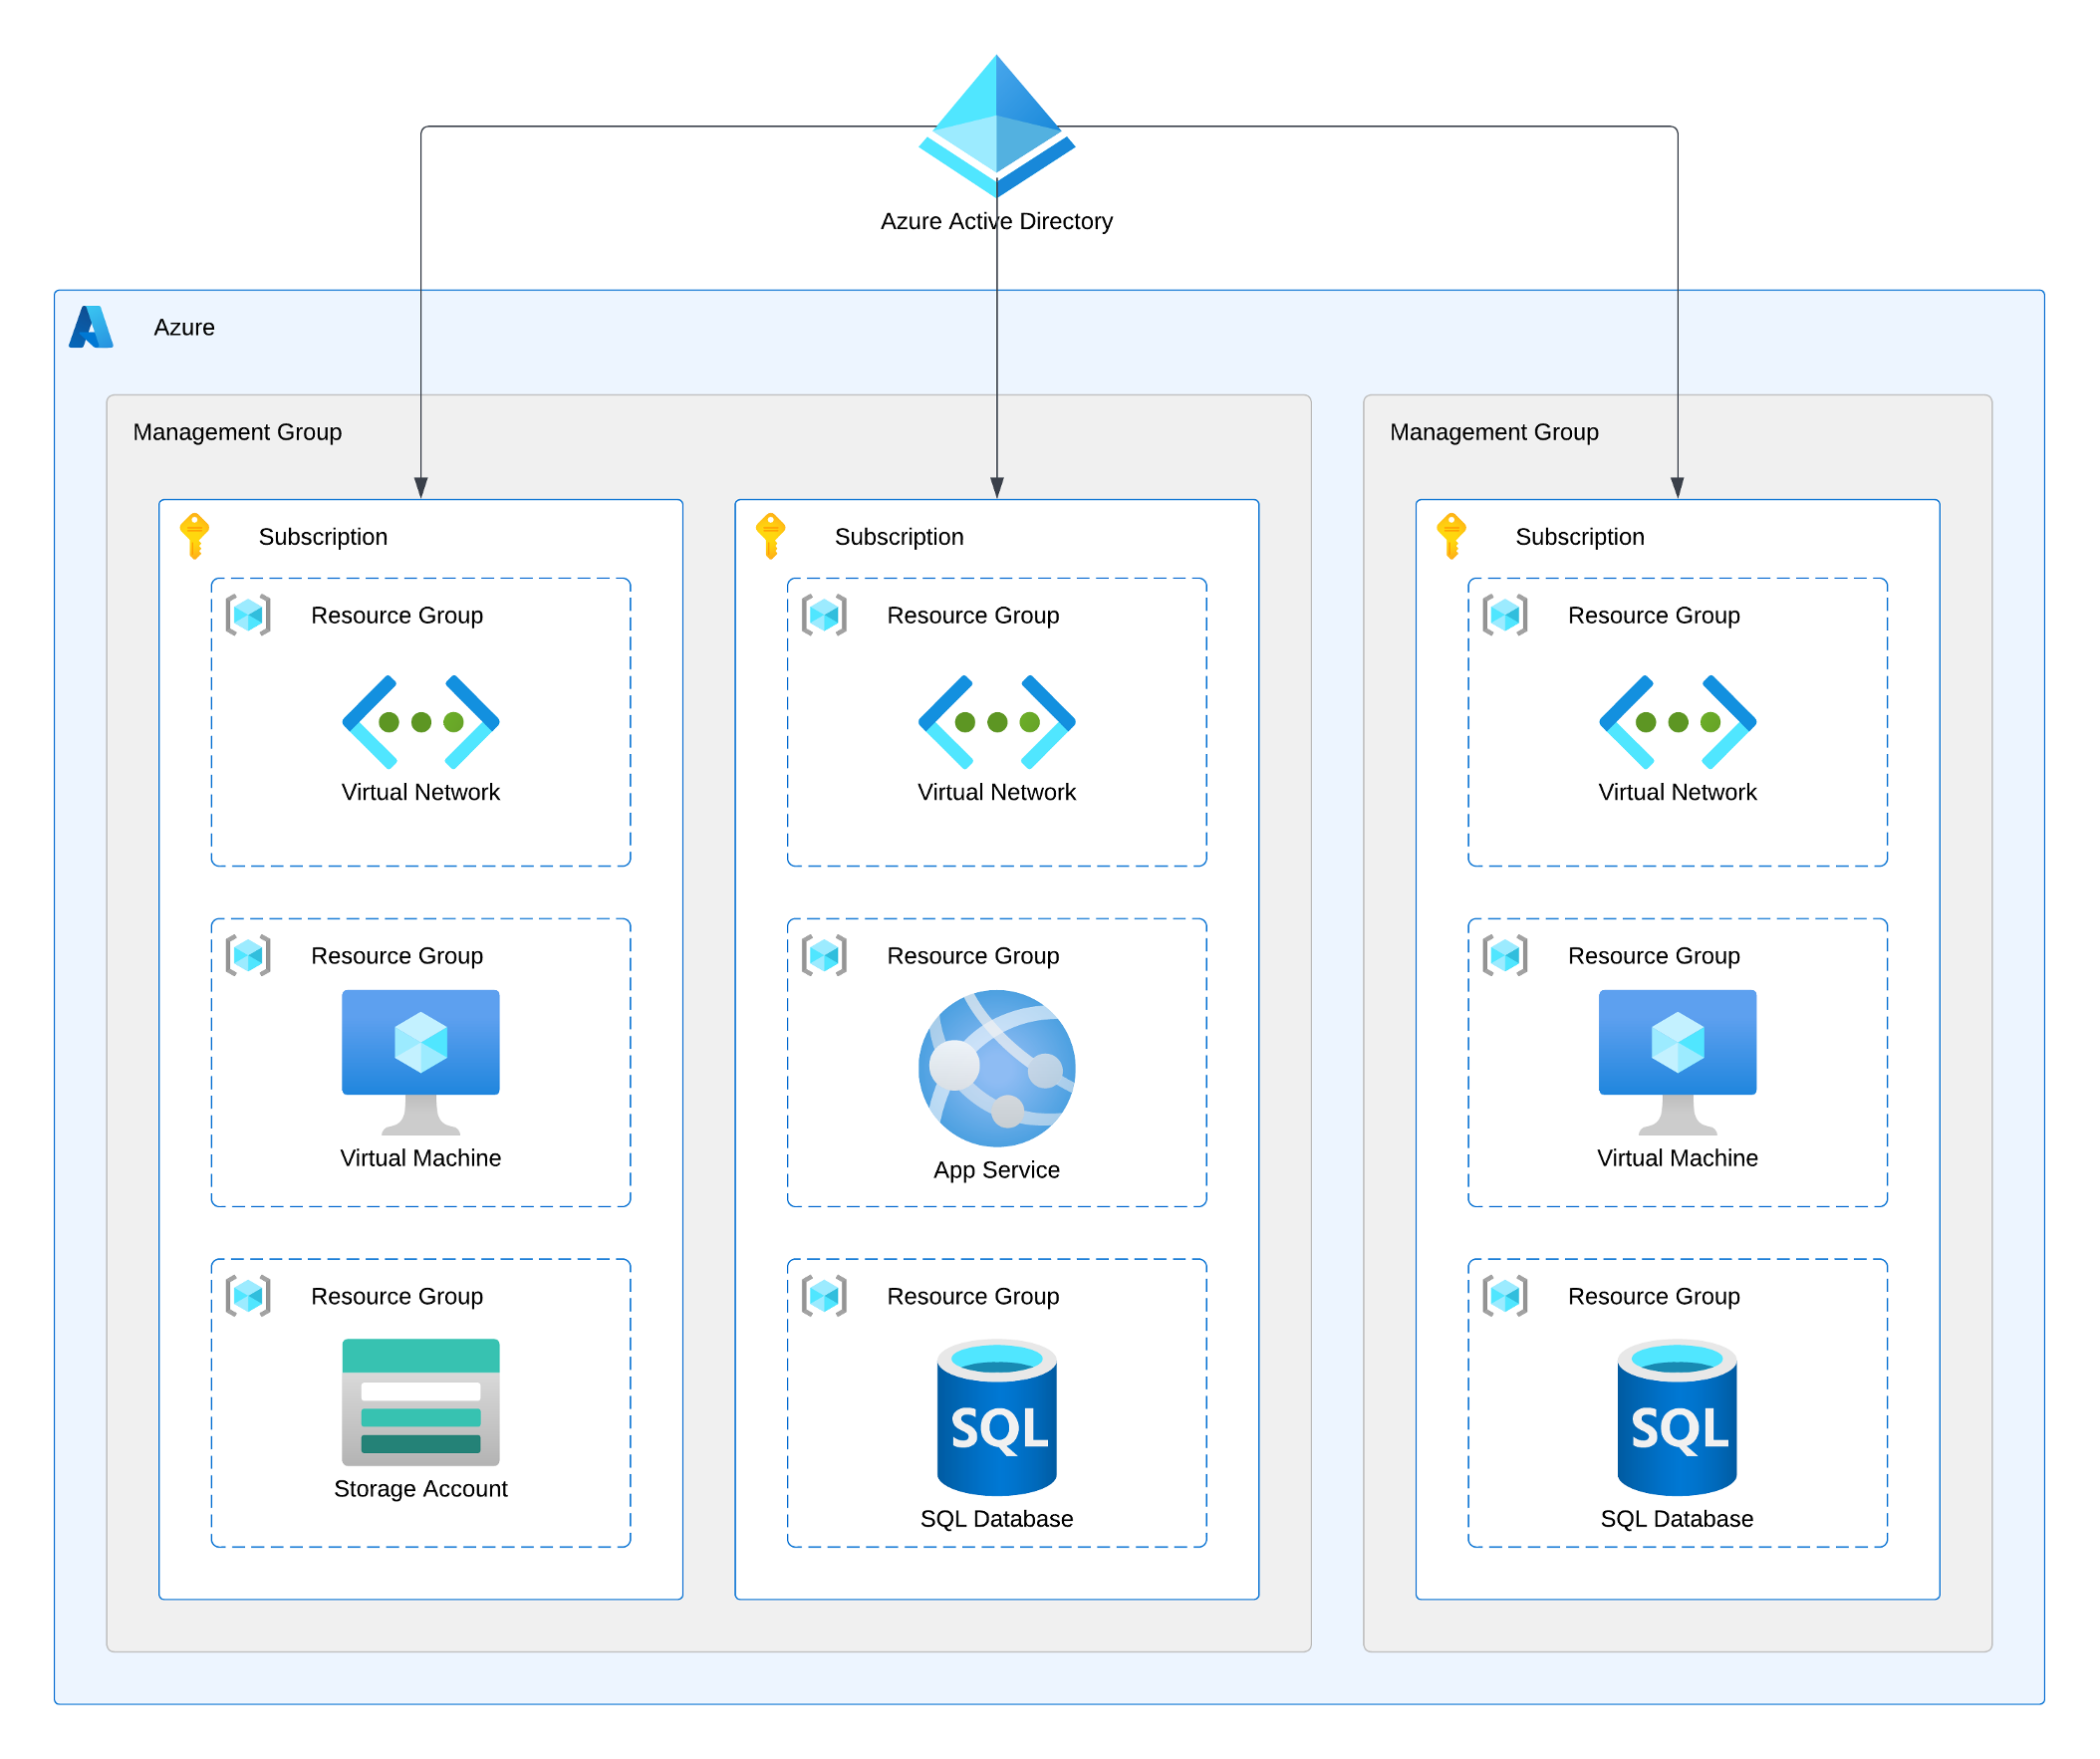
Task: Click the 'Azure' container title text
Action: [184, 327]
